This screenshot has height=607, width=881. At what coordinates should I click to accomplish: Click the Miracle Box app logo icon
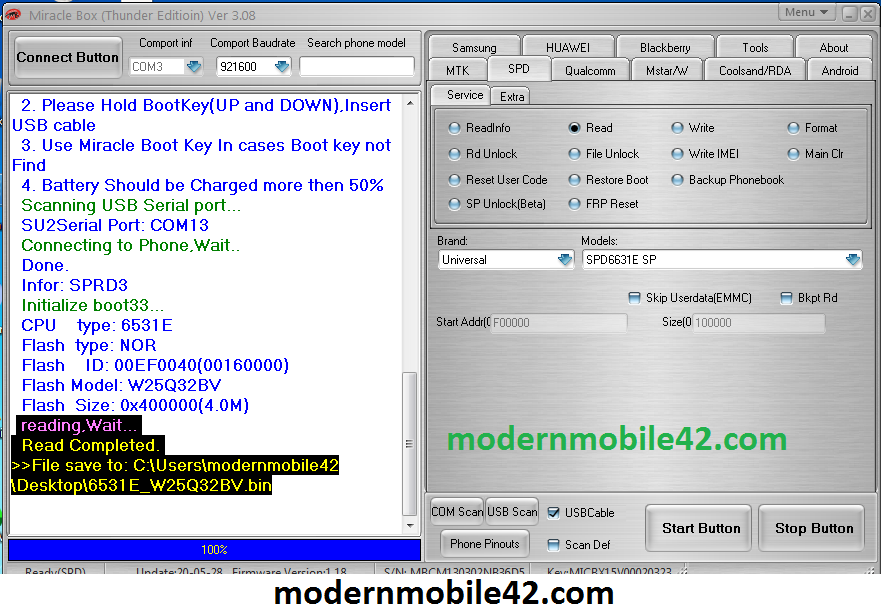(x=13, y=15)
